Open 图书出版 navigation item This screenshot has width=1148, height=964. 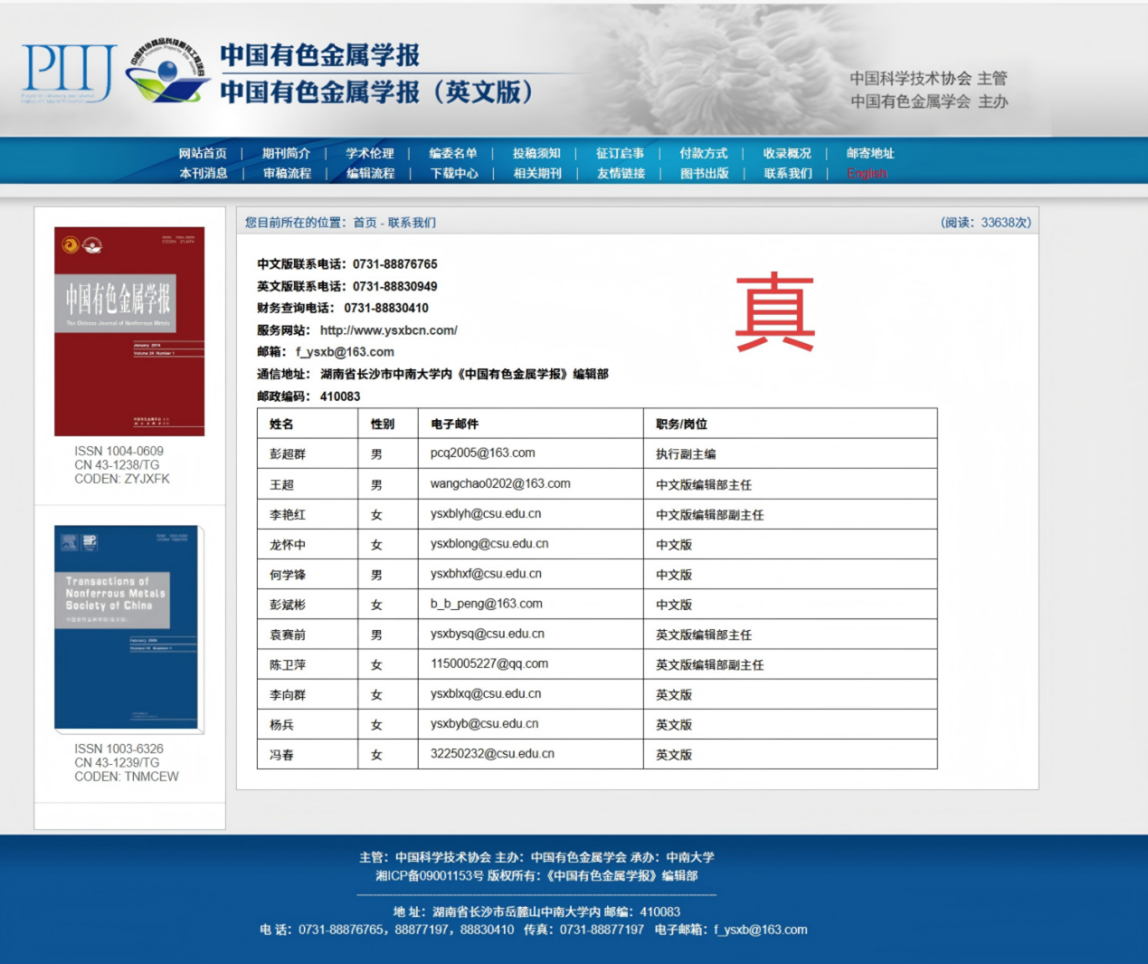point(705,173)
